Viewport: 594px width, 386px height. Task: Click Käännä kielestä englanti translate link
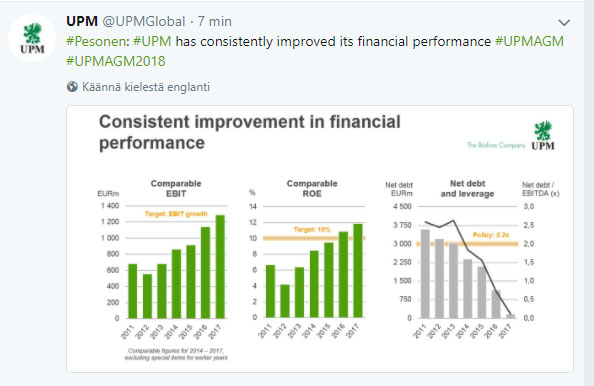146,87
